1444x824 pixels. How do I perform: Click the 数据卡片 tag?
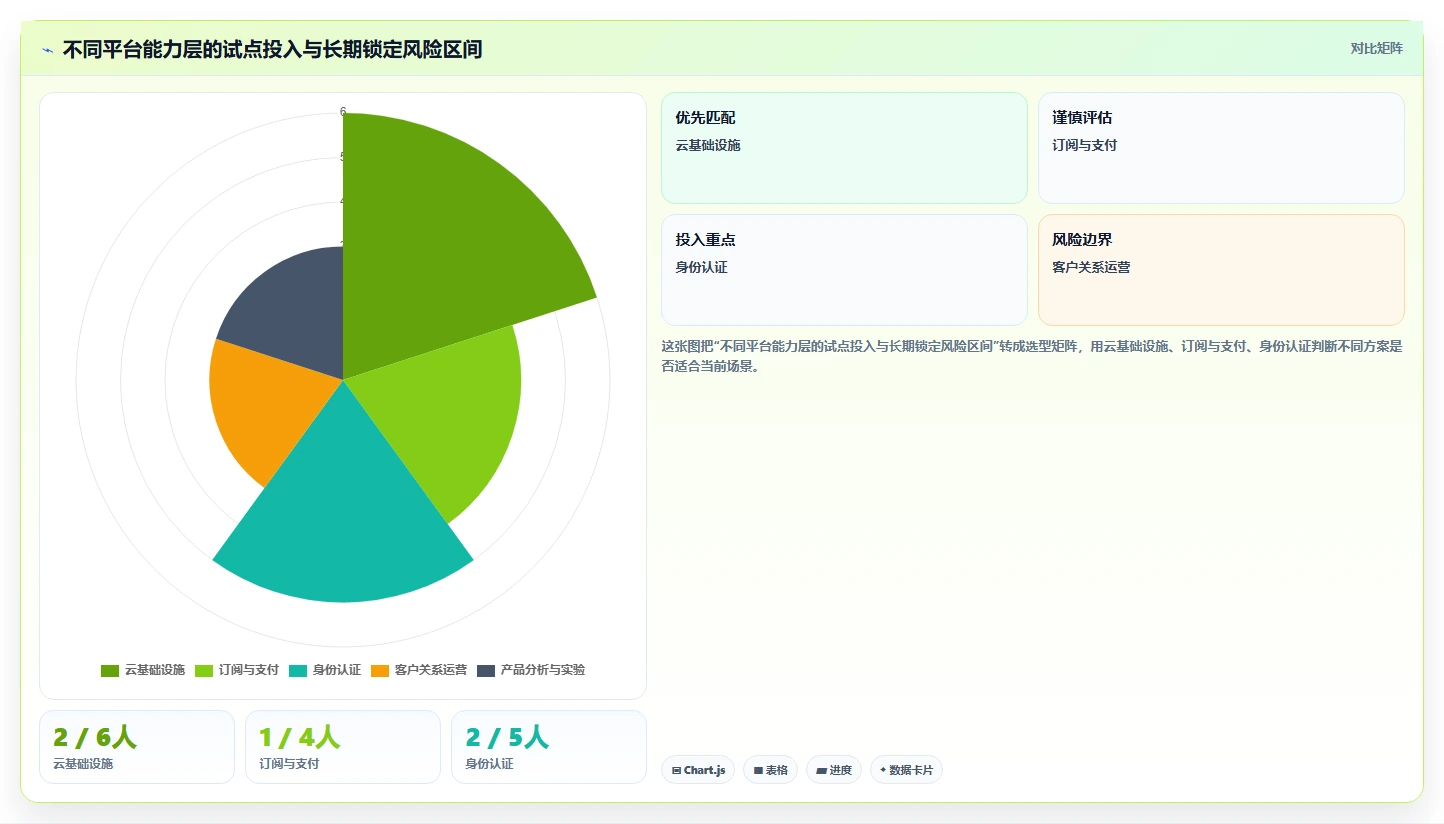coord(906,770)
